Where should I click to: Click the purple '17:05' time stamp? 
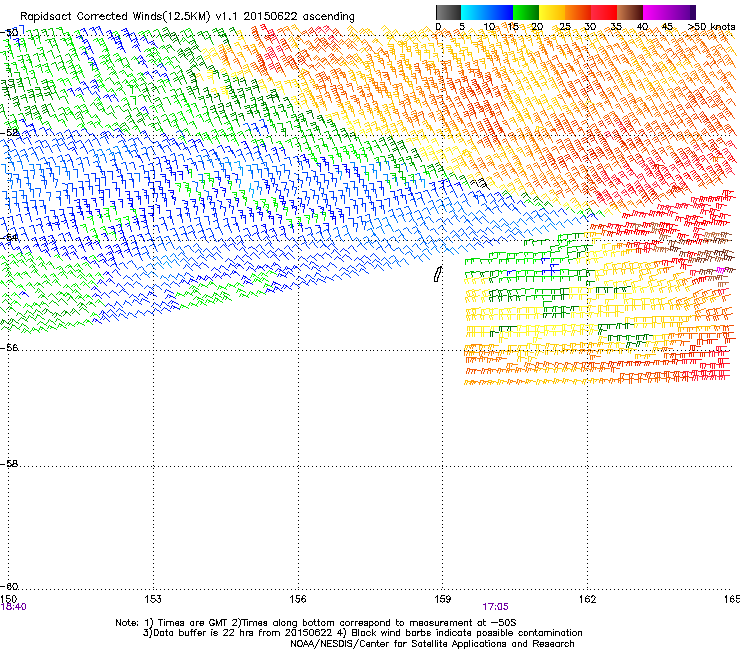point(495,607)
